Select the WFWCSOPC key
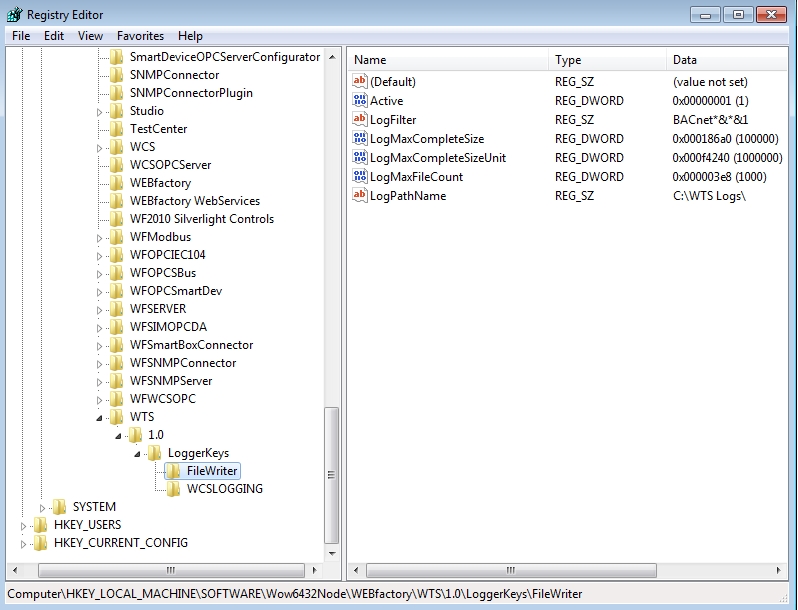The width and height of the screenshot is (798, 610). pos(163,399)
